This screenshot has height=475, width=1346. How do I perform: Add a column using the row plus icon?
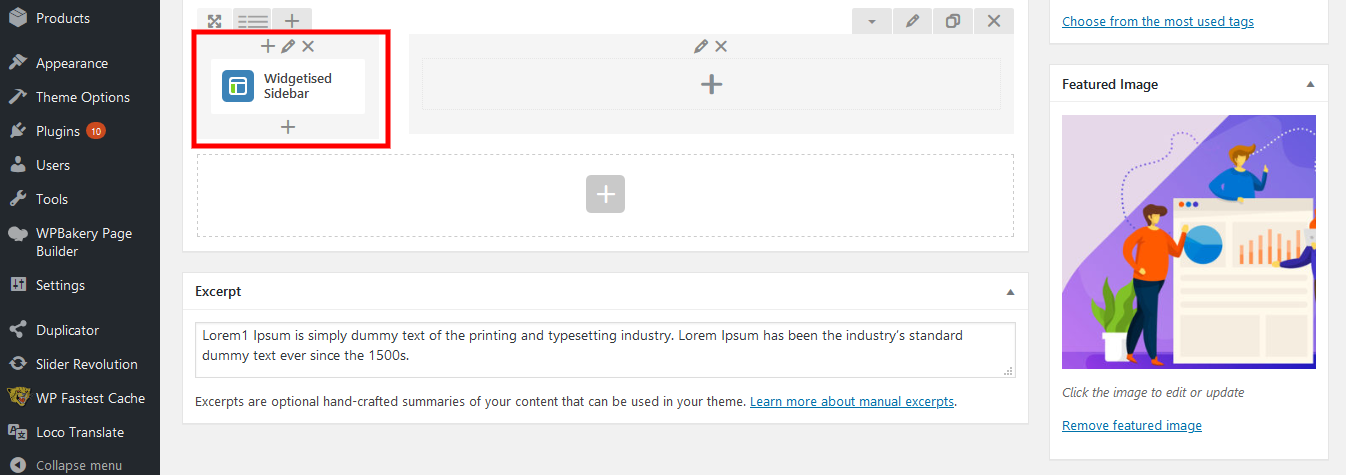(x=291, y=21)
